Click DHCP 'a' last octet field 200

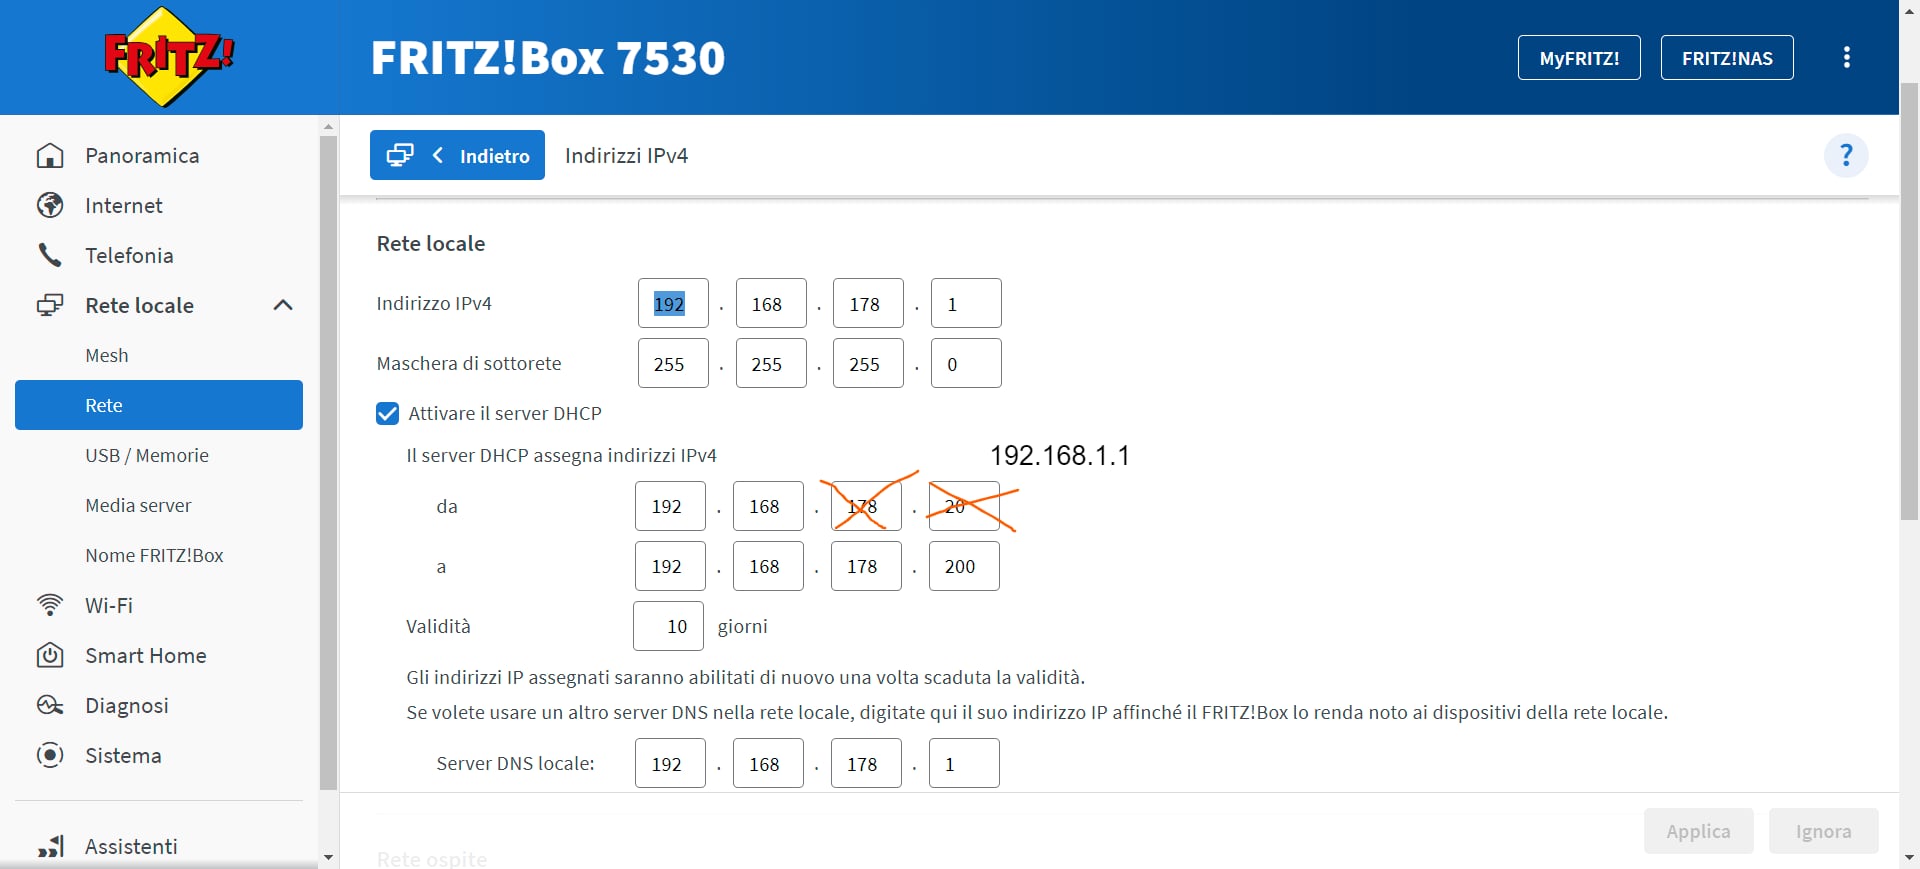[964, 566]
